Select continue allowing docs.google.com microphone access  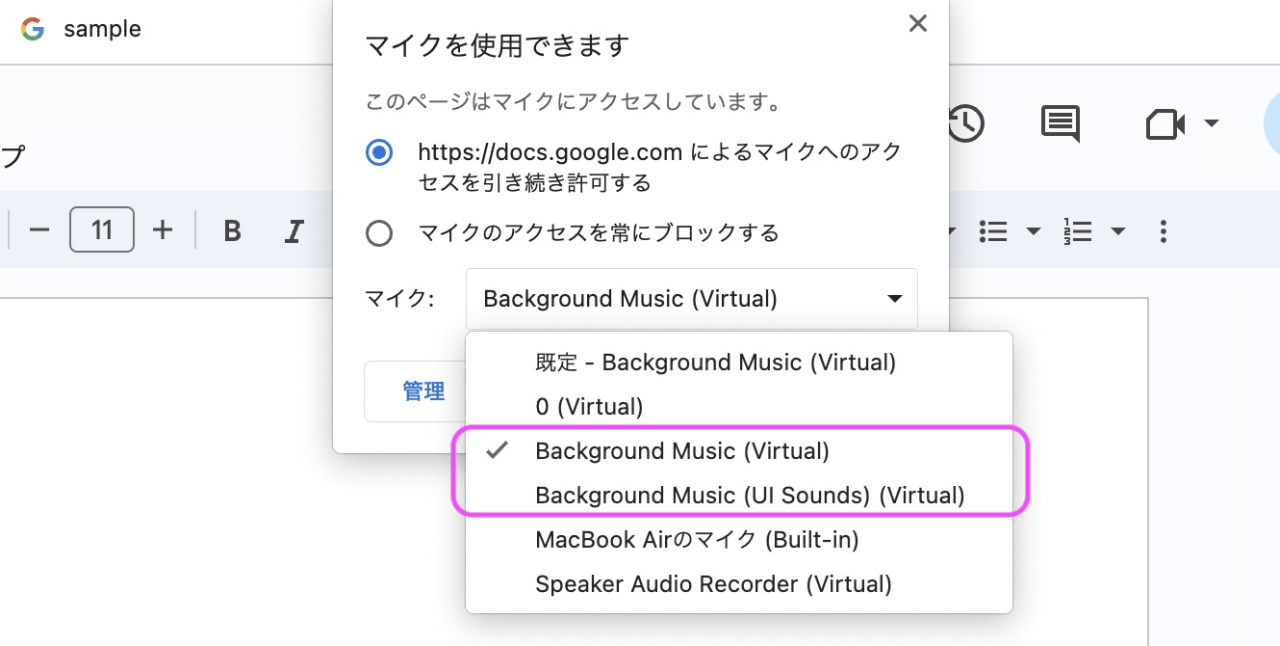[x=379, y=153]
